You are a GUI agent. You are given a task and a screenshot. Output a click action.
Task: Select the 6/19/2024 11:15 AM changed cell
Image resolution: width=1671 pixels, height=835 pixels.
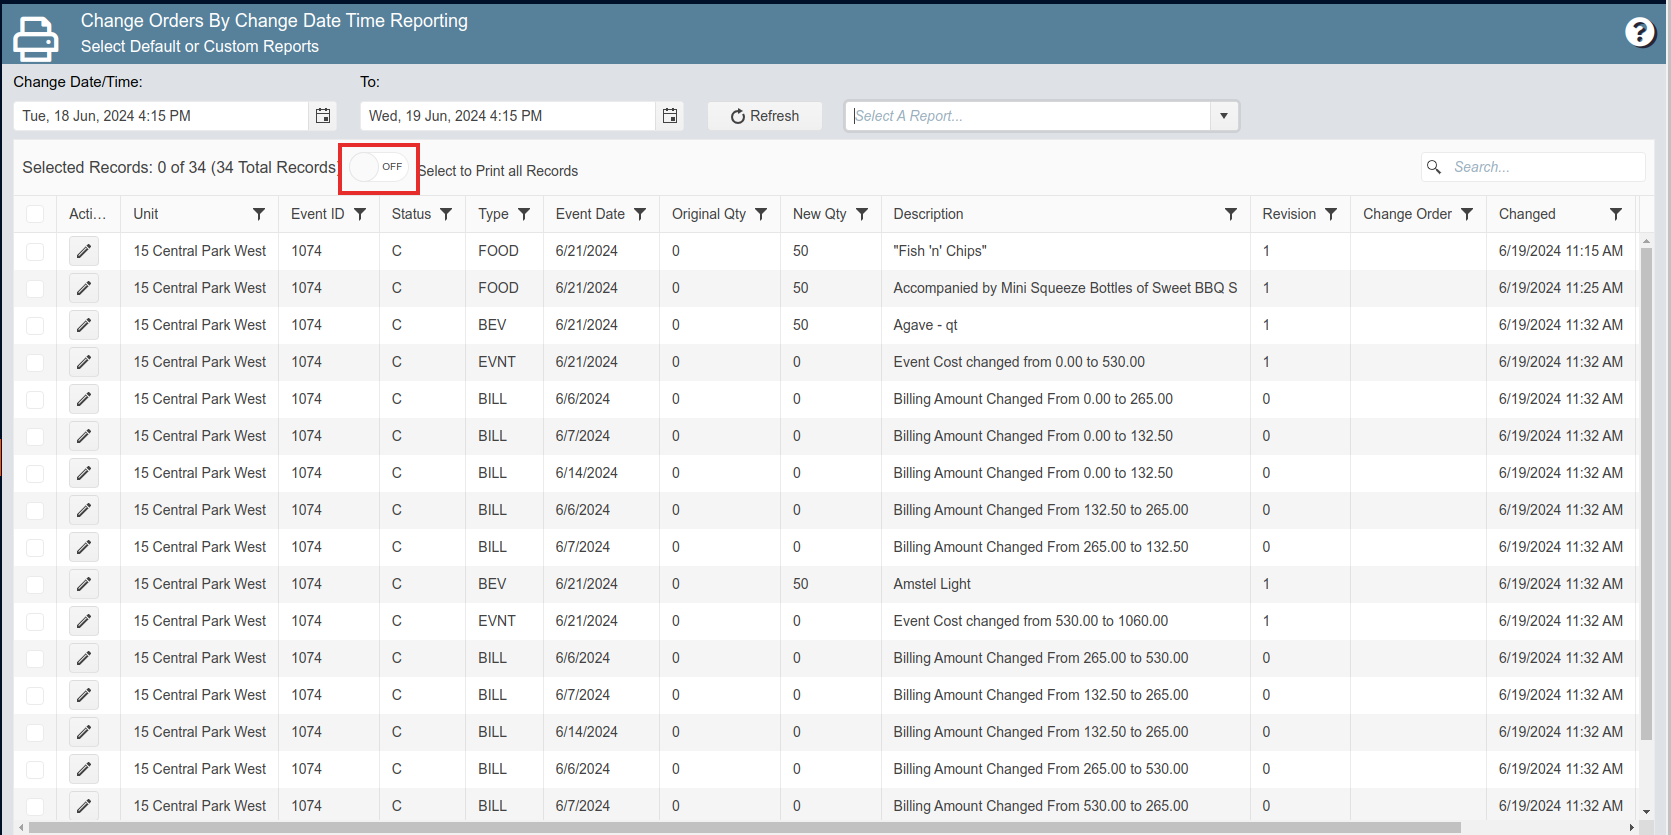coord(1560,251)
